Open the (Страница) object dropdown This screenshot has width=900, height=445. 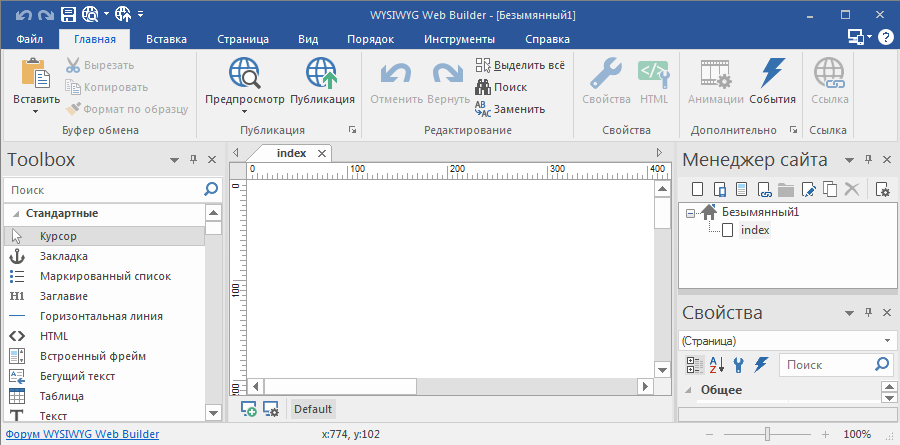[788, 340]
